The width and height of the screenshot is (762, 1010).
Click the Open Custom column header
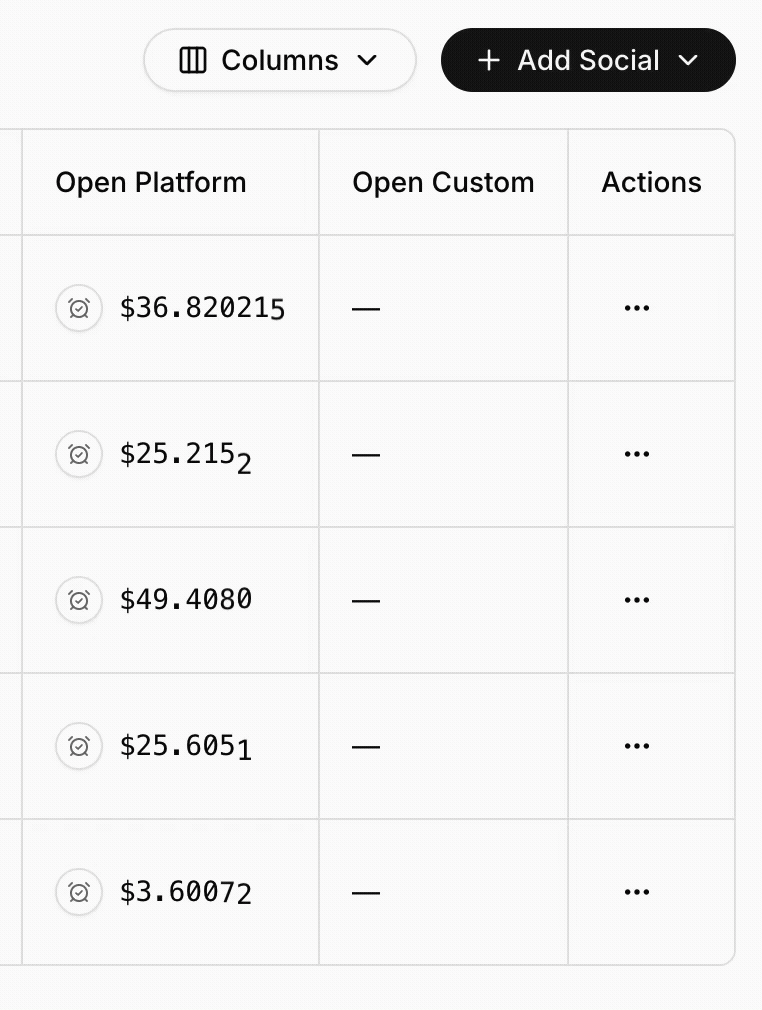[x=443, y=183]
